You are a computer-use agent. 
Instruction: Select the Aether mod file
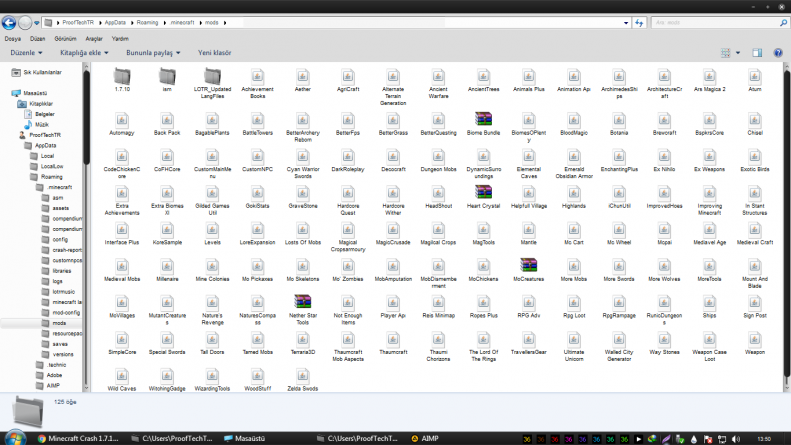point(303,80)
